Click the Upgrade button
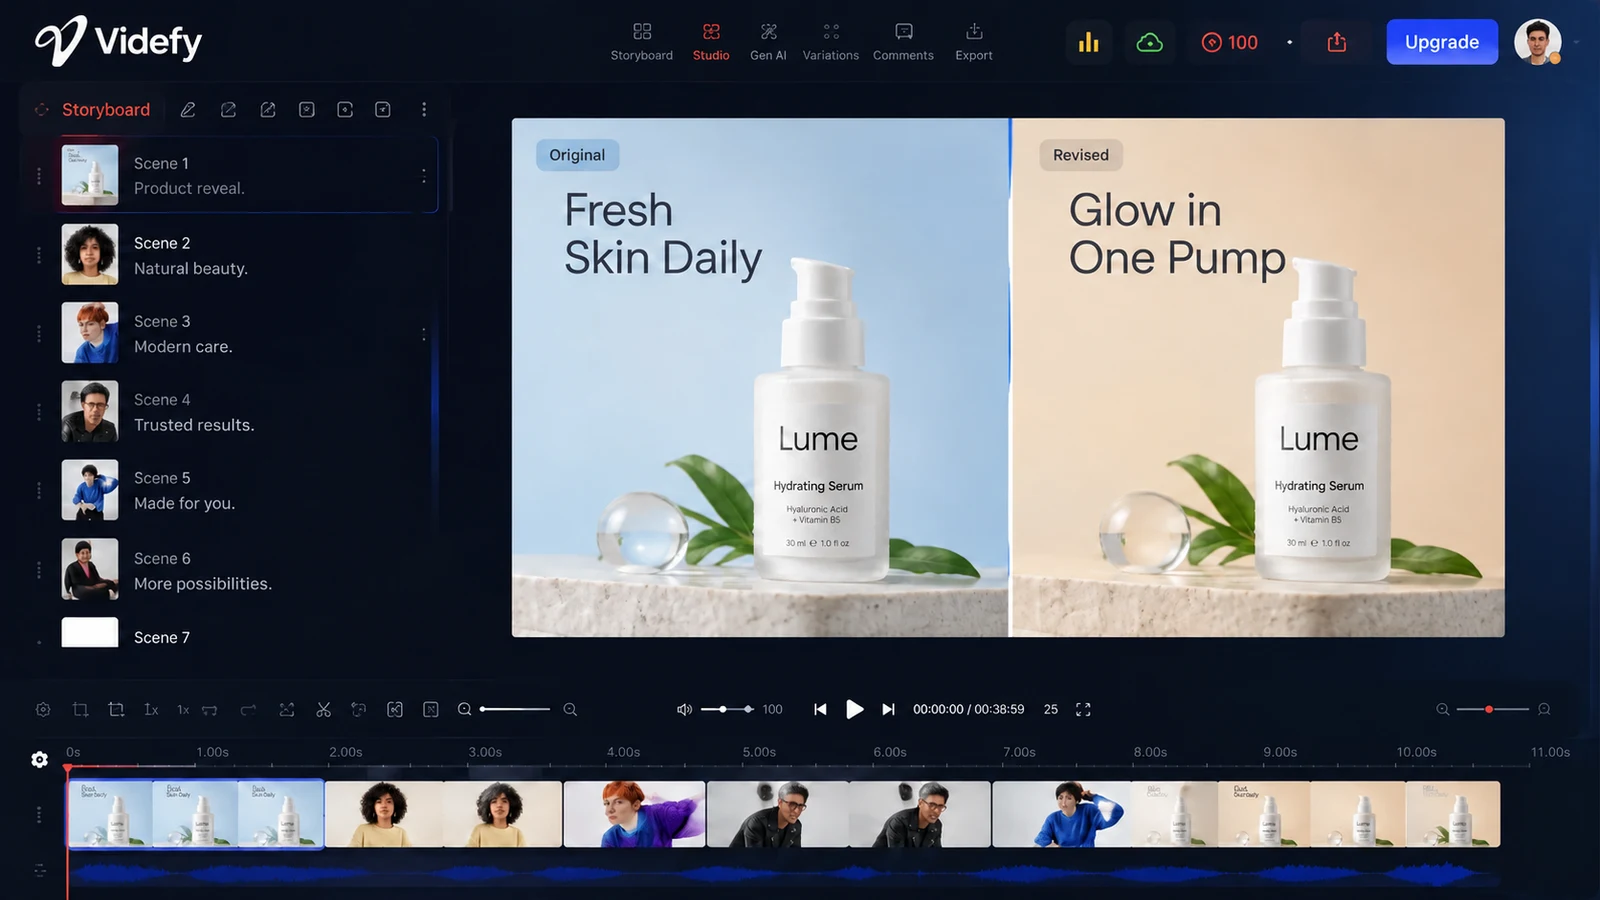 [x=1442, y=42]
